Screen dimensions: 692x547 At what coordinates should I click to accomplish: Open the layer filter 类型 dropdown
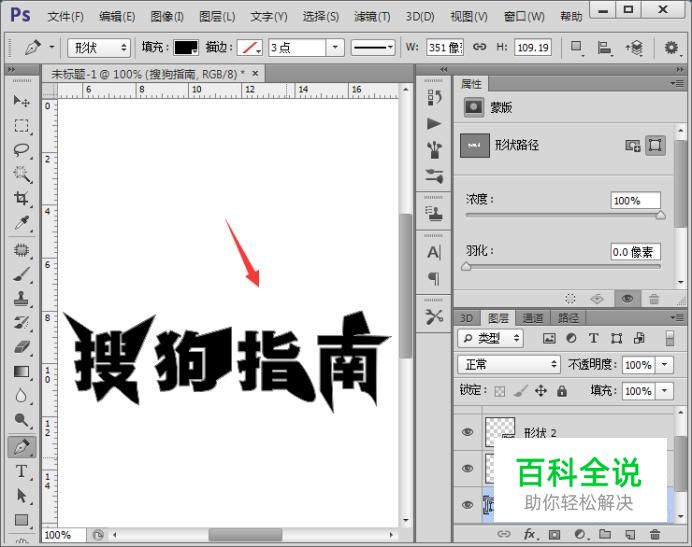490,338
